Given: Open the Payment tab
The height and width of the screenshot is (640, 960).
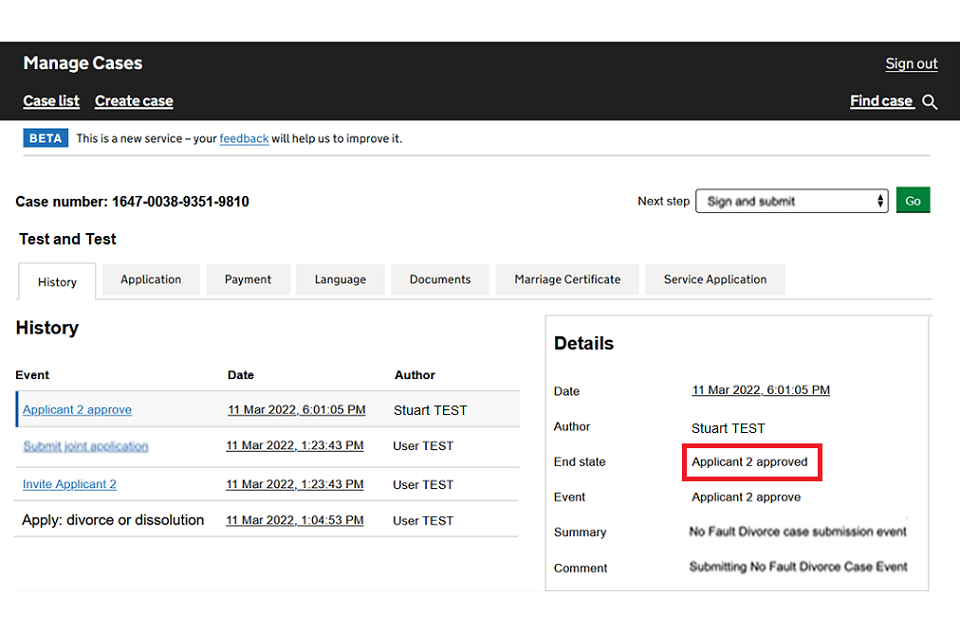Looking at the screenshot, I should [248, 280].
